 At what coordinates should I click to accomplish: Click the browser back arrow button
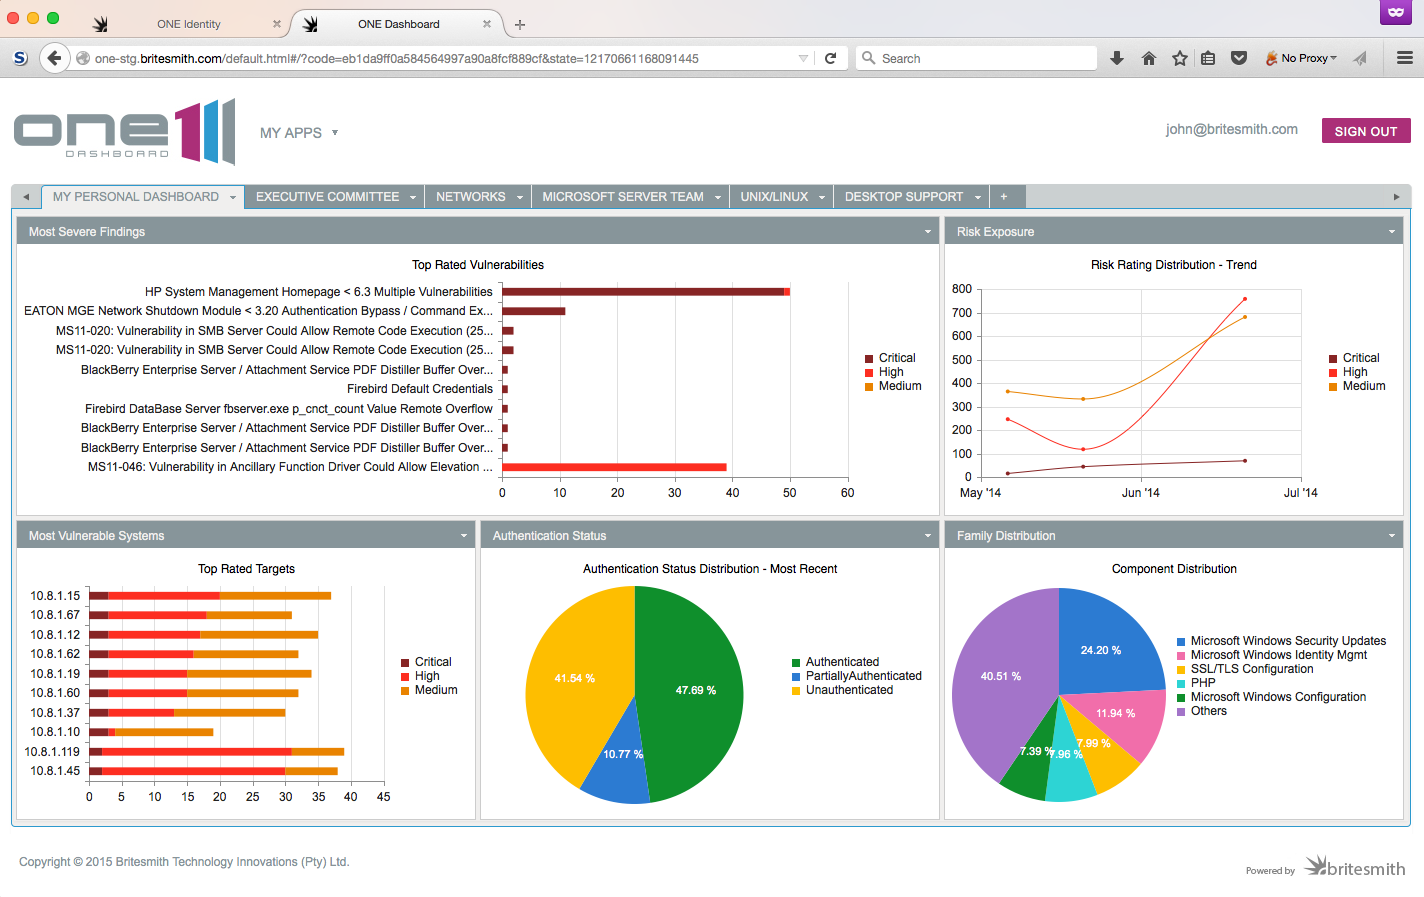pyautogui.click(x=54, y=58)
